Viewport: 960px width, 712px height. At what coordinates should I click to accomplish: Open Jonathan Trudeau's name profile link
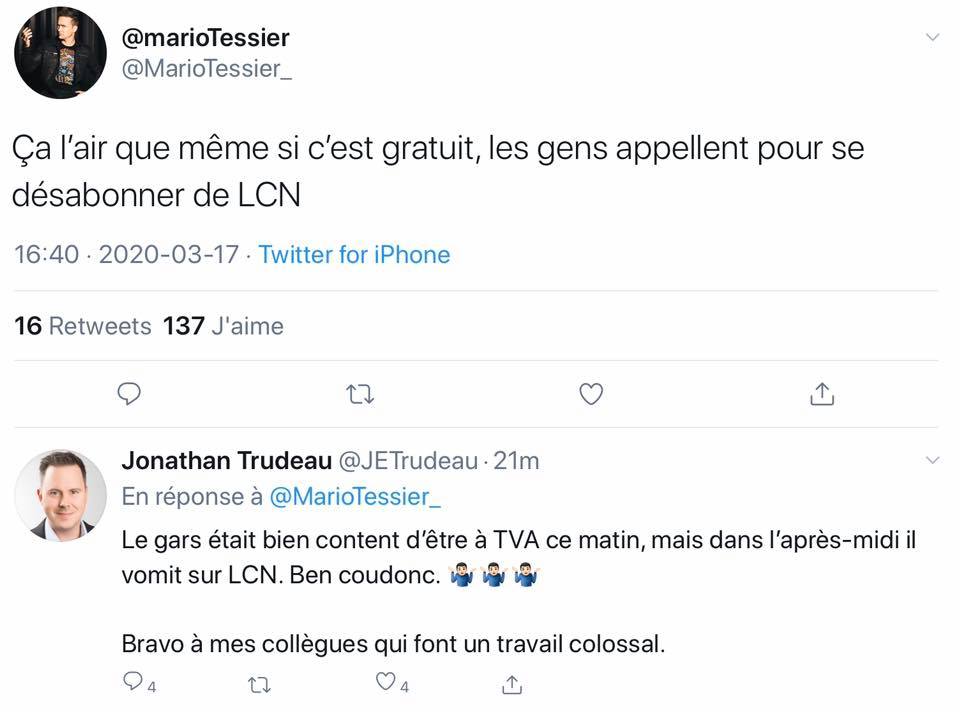pyautogui.click(x=227, y=460)
